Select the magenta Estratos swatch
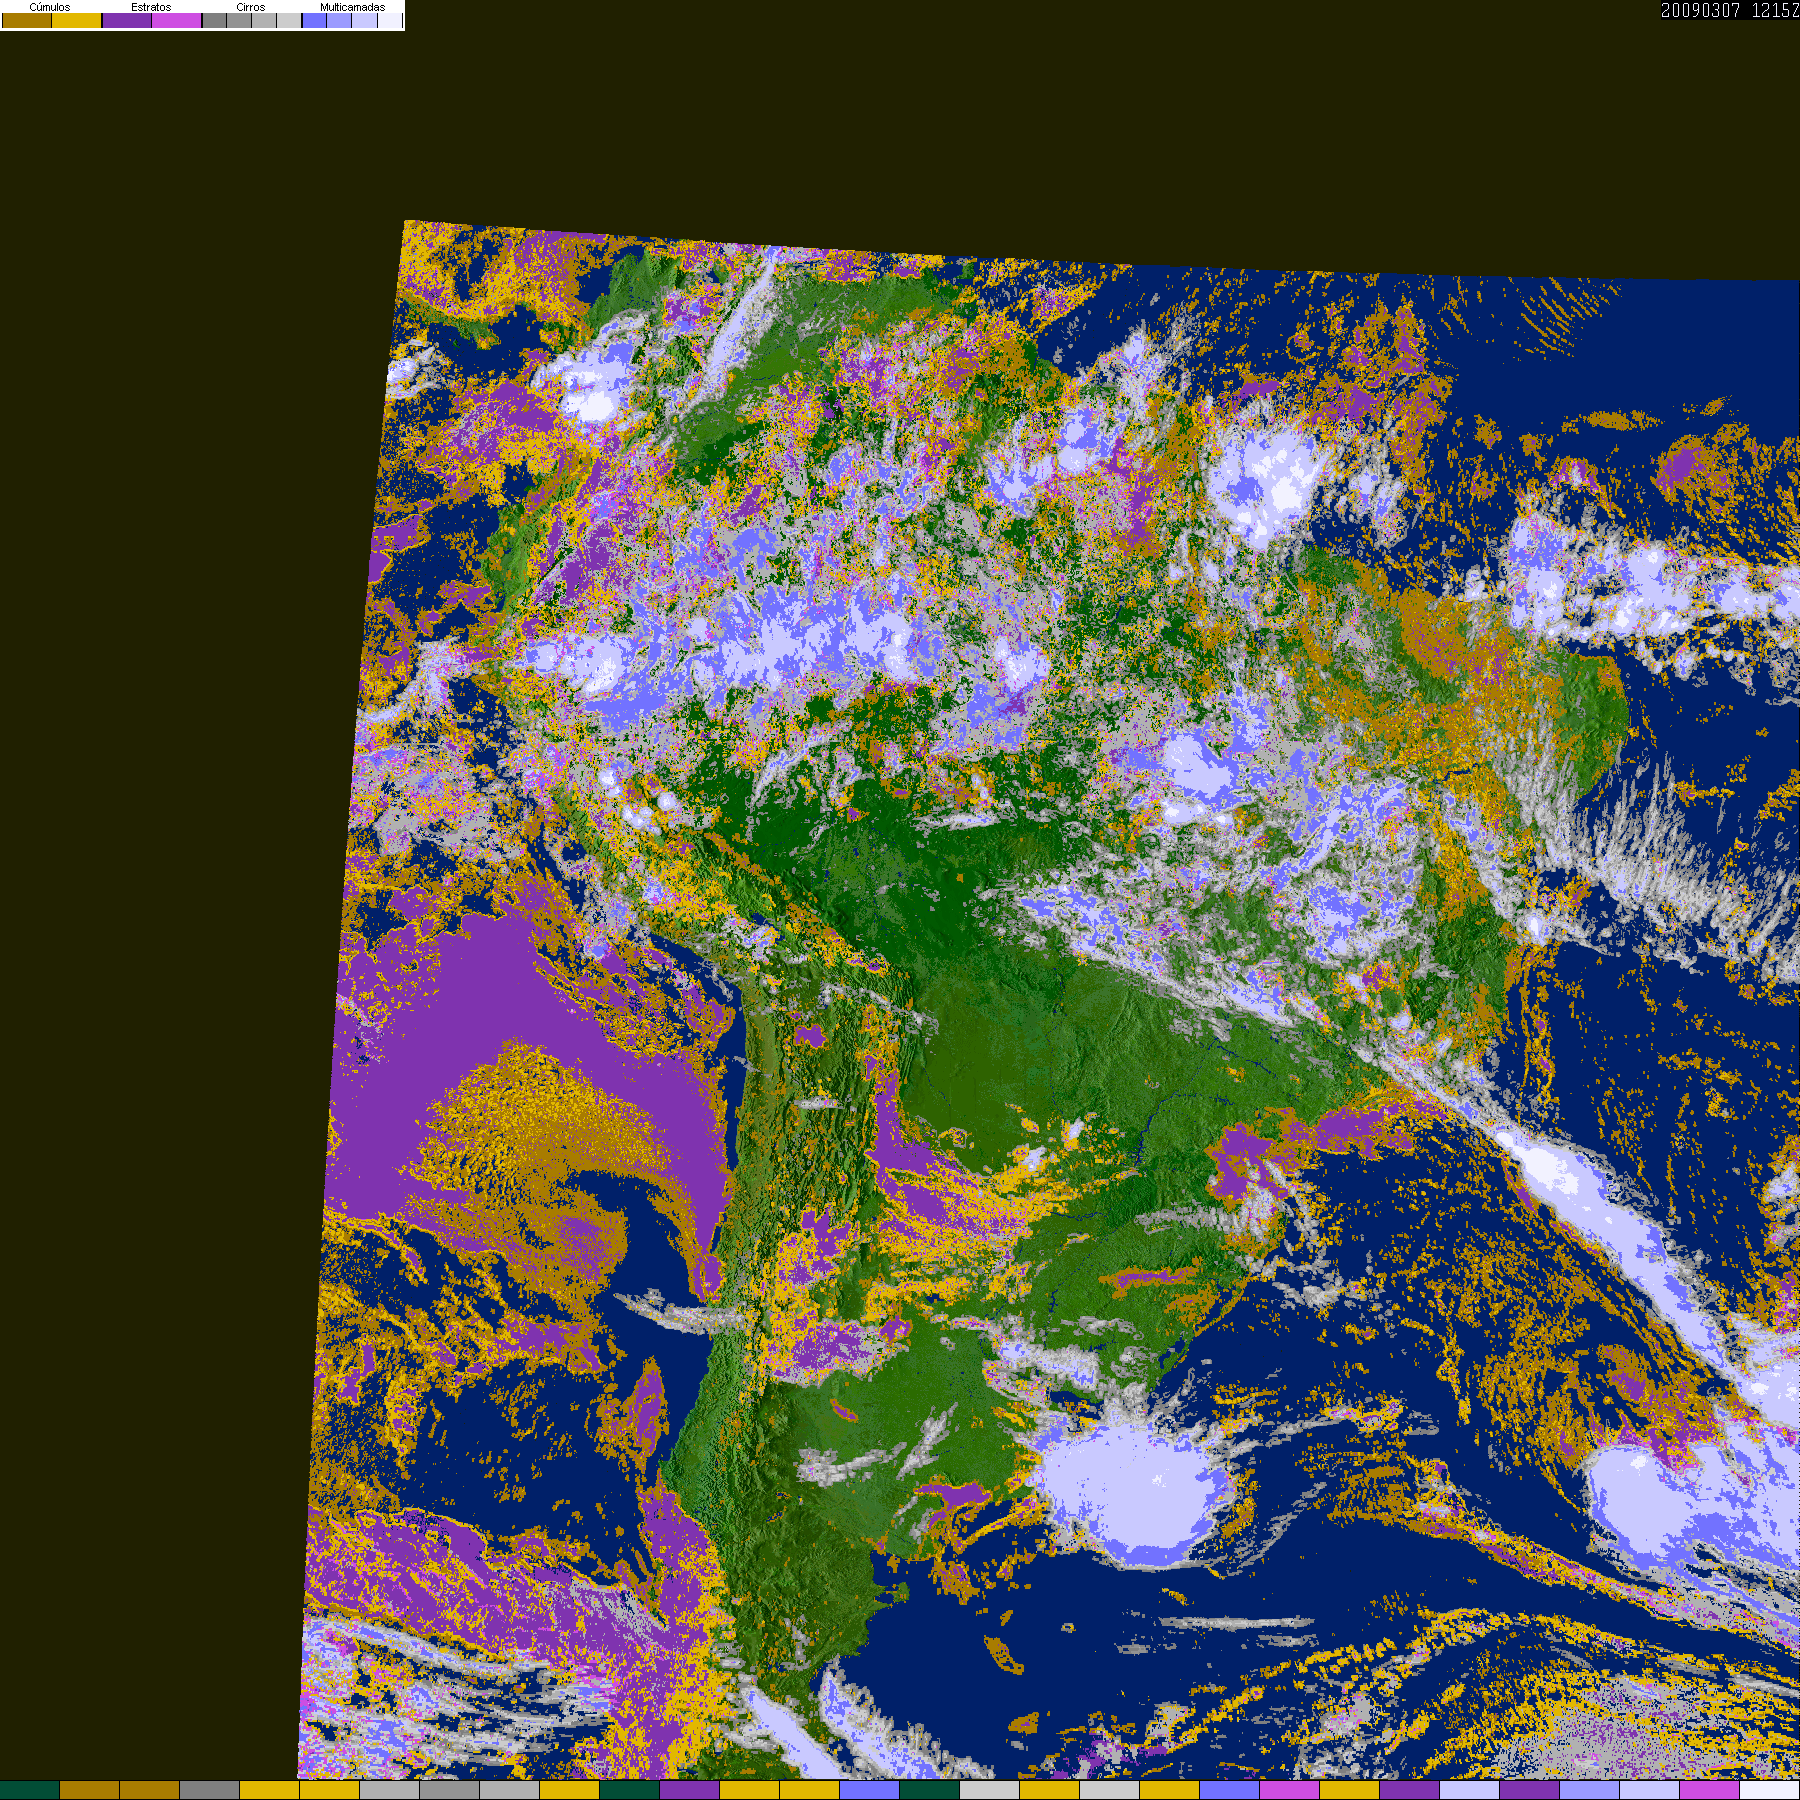1800x1800 pixels. point(177,20)
